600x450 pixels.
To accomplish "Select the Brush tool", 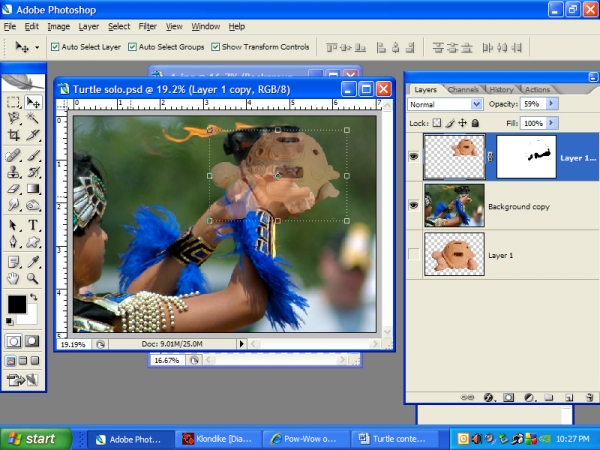I will (x=33, y=156).
